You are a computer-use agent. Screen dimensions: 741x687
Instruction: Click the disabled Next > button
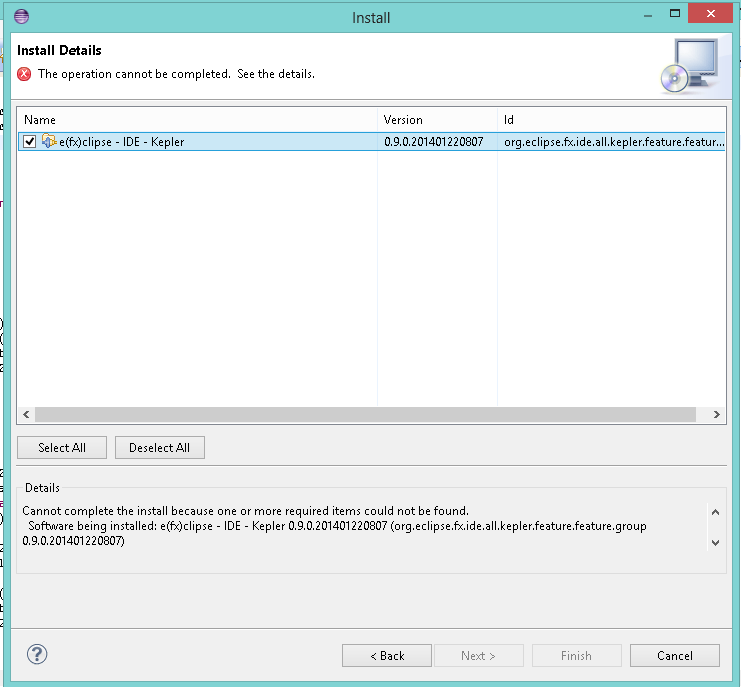pos(479,656)
